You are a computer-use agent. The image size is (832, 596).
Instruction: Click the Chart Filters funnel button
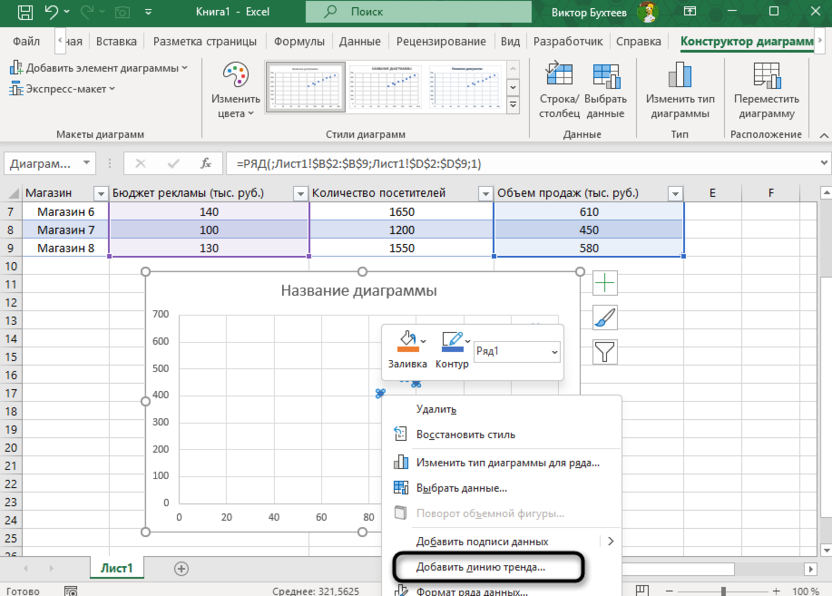[605, 352]
